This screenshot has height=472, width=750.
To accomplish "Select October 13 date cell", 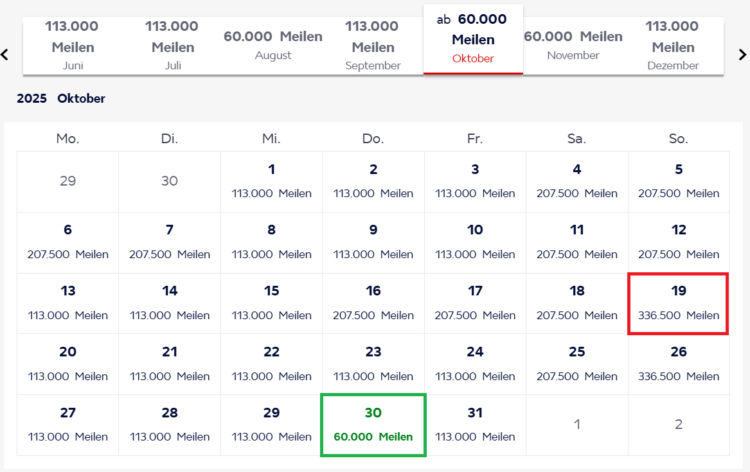I will pyautogui.click(x=68, y=303).
